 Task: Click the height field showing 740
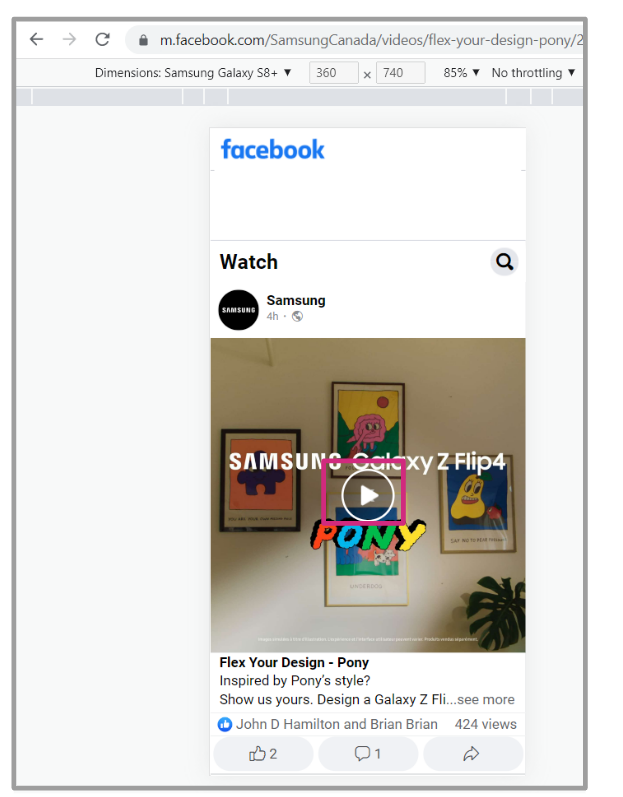click(x=400, y=73)
